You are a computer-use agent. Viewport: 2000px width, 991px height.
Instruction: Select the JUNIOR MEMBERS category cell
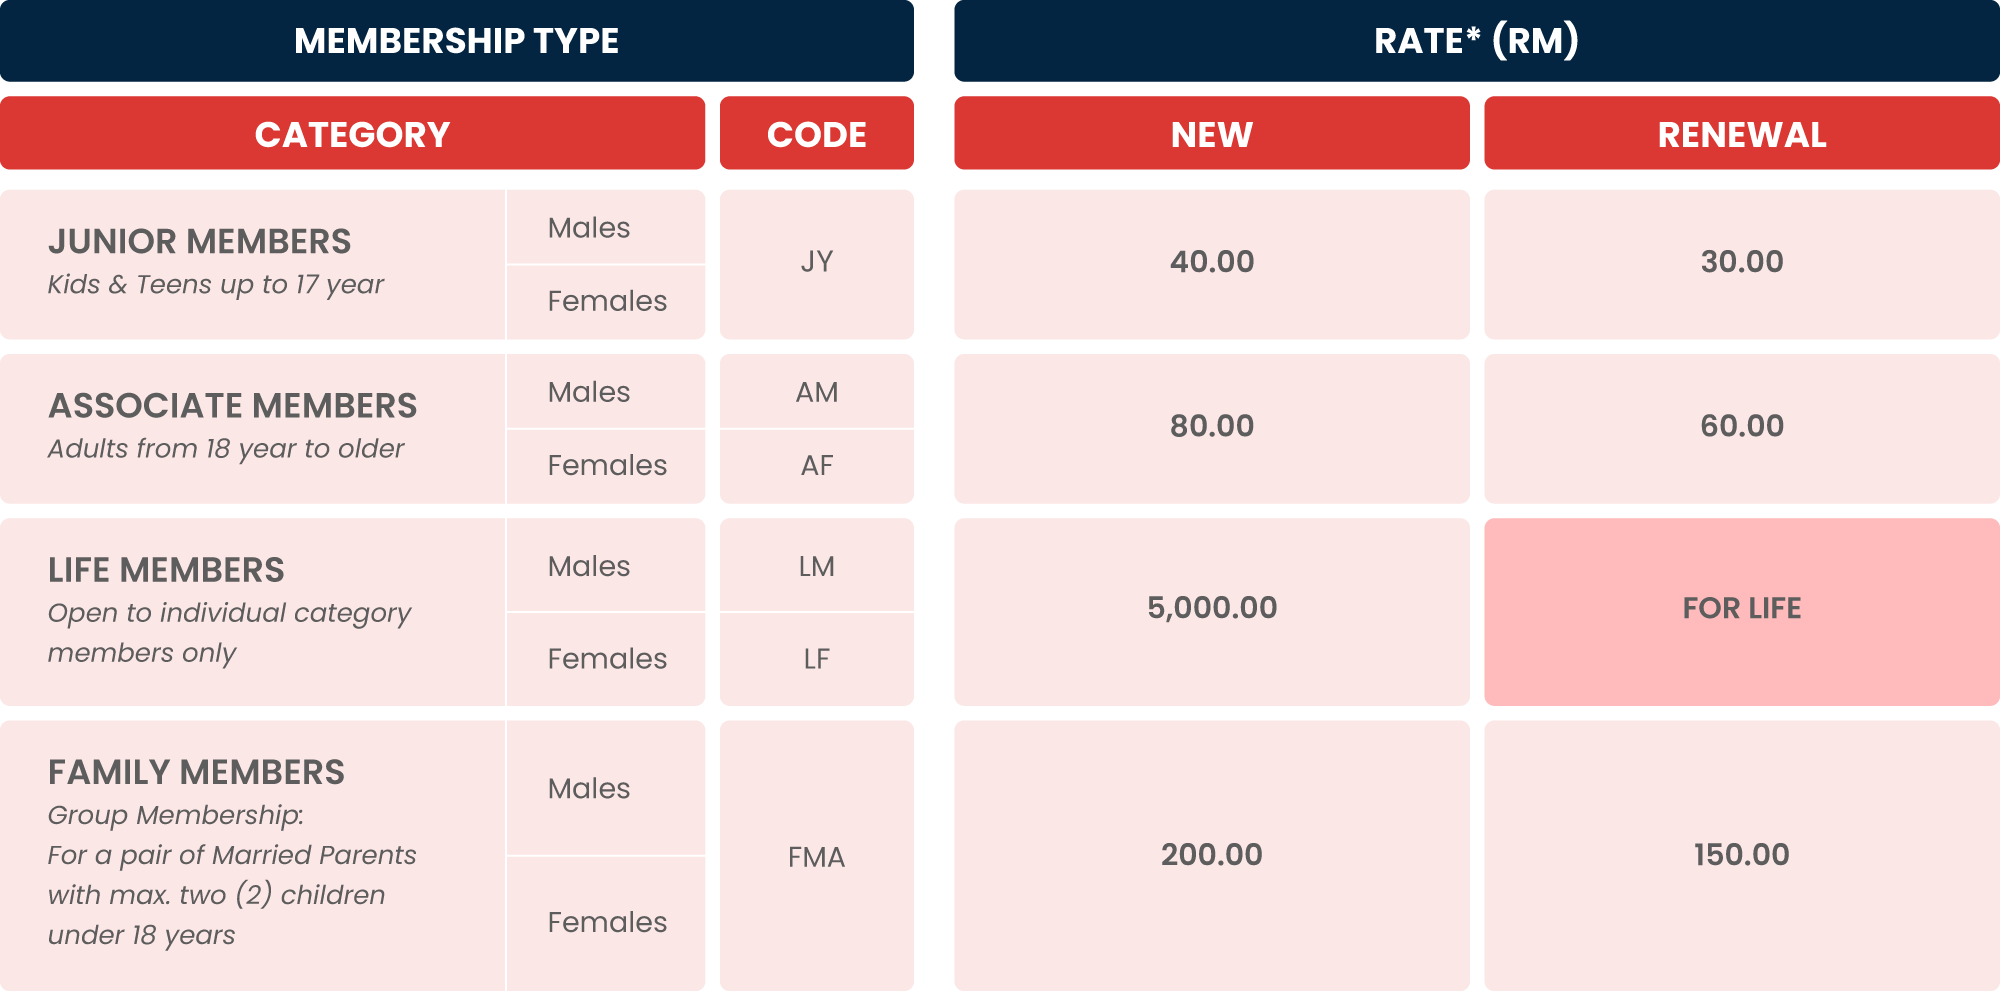(253, 264)
